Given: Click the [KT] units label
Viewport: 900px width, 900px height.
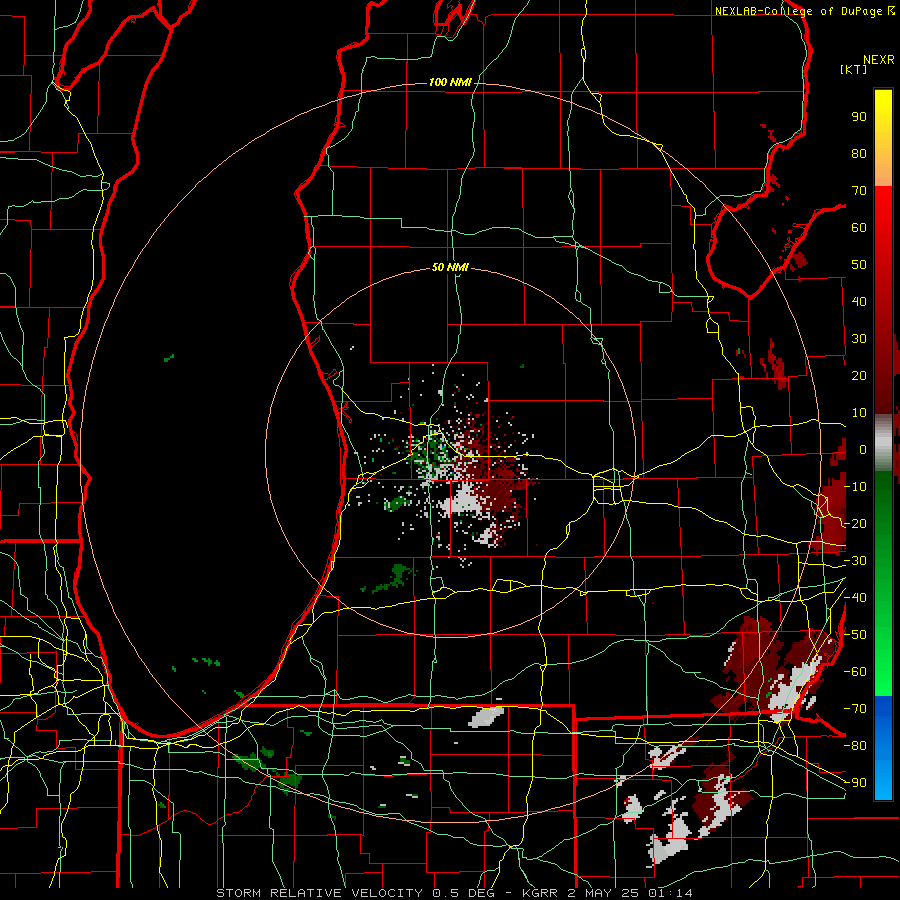Looking at the screenshot, I should (x=854, y=69).
